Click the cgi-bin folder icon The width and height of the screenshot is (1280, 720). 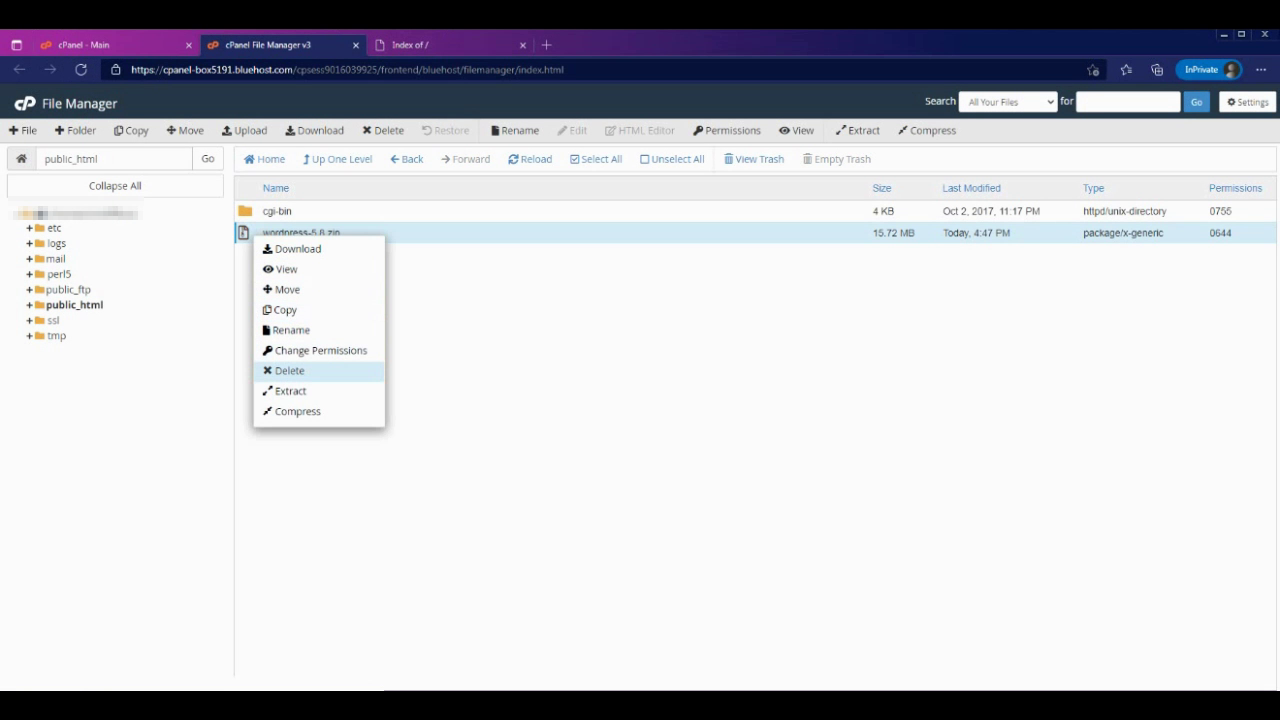[245, 211]
